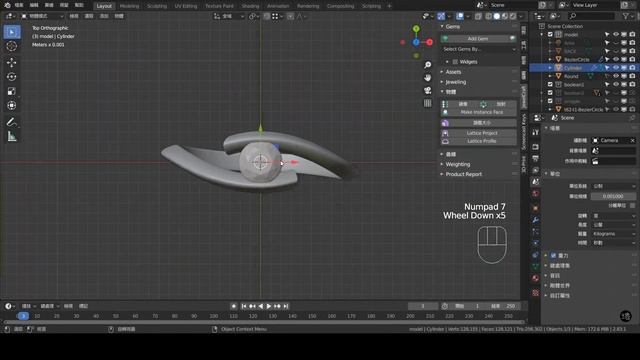Viewport: 640px width, 360px height.
Task: Open the Shading workspace tab
Action: click(250, 6)
